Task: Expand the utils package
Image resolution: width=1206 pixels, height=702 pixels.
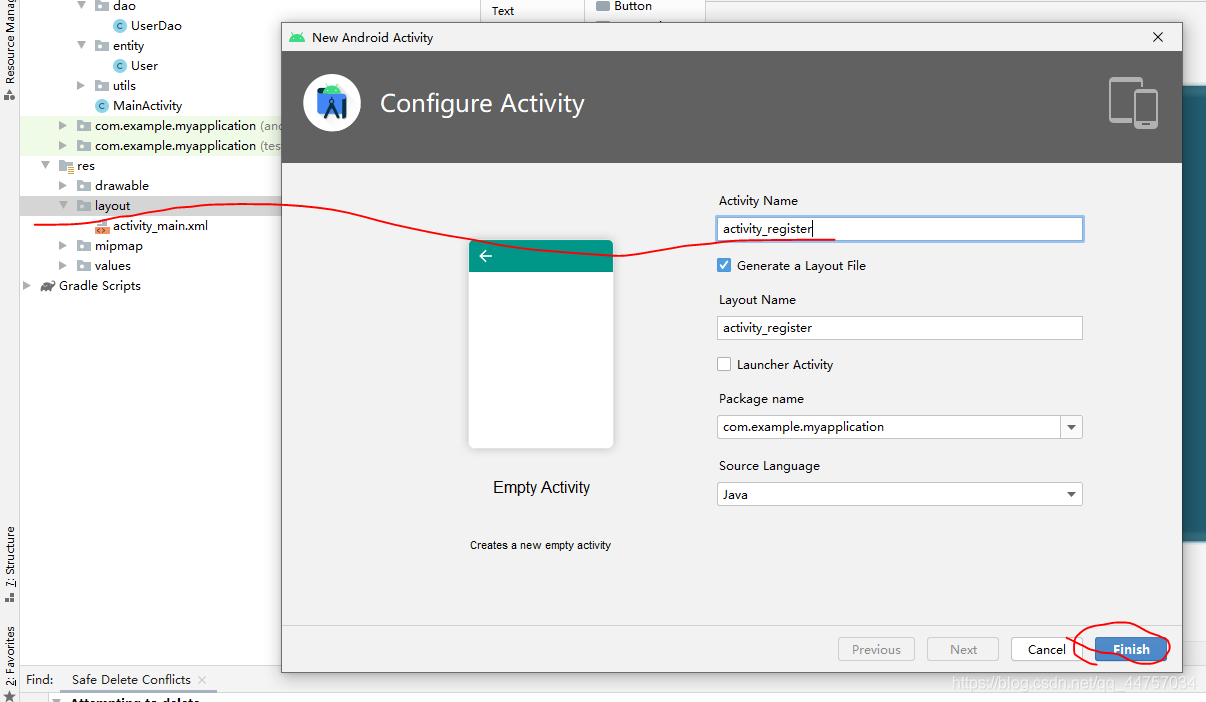Action: point(82,85)
